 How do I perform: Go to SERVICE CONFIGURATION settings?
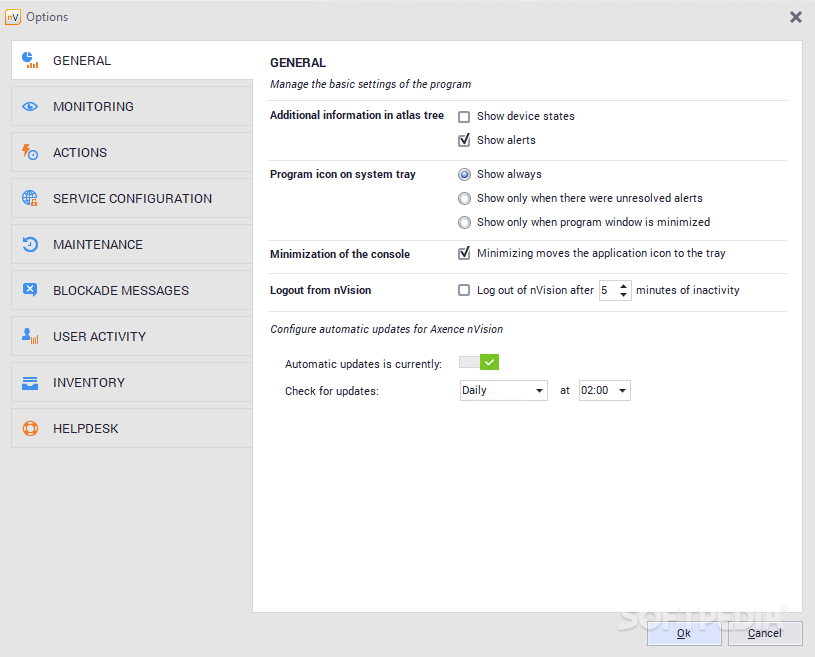click(132, 199)
